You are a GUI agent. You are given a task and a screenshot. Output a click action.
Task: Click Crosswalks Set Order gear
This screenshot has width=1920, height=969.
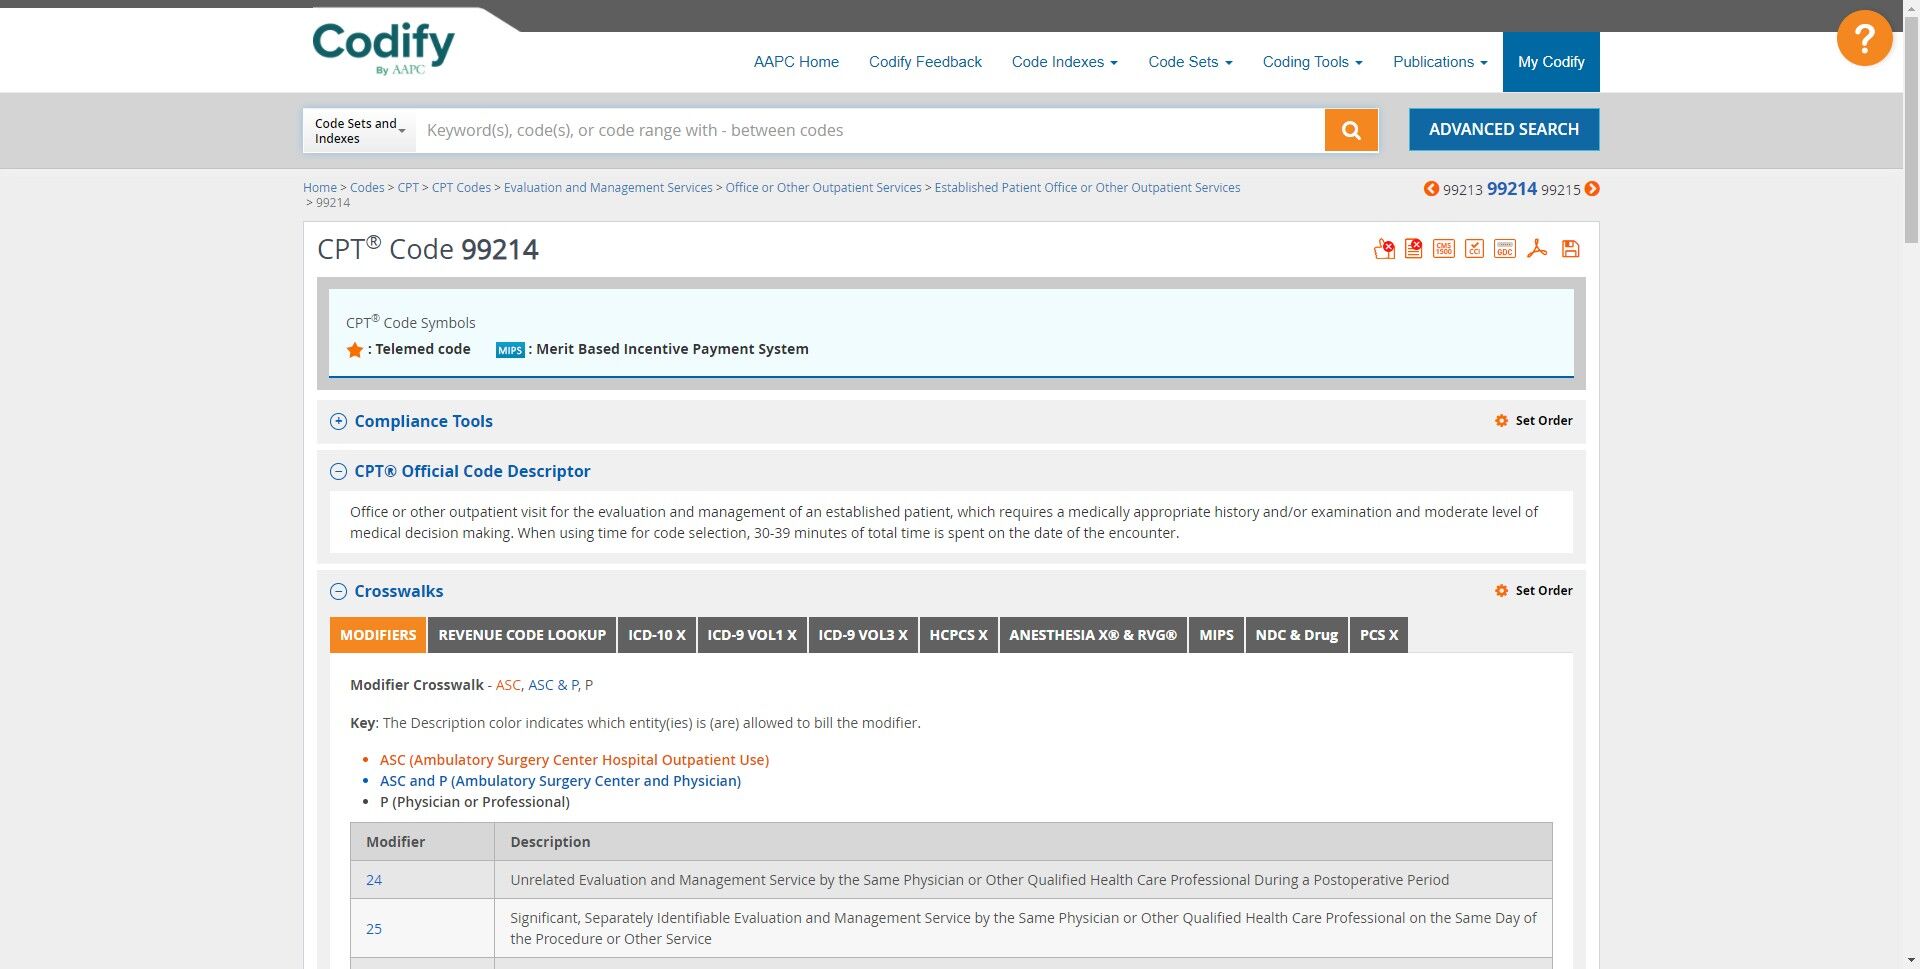point(1501,591)
